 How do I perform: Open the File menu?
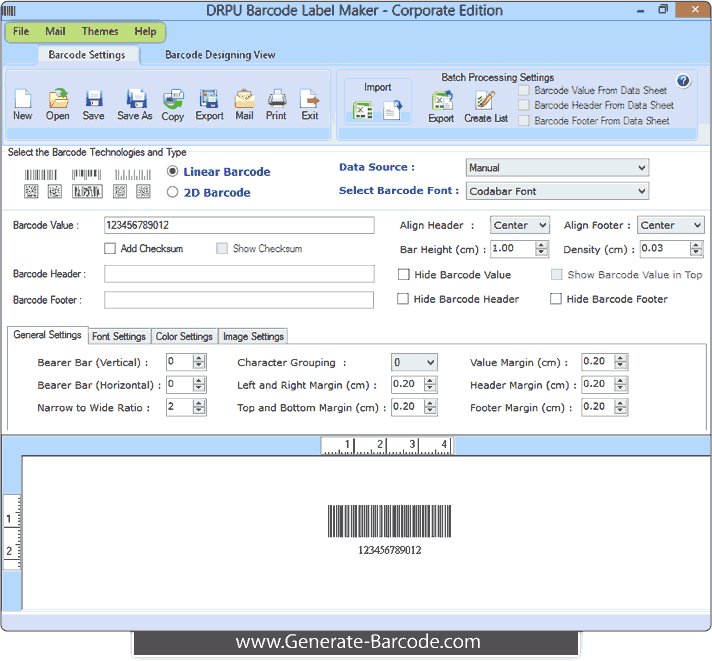coord(21,31)
